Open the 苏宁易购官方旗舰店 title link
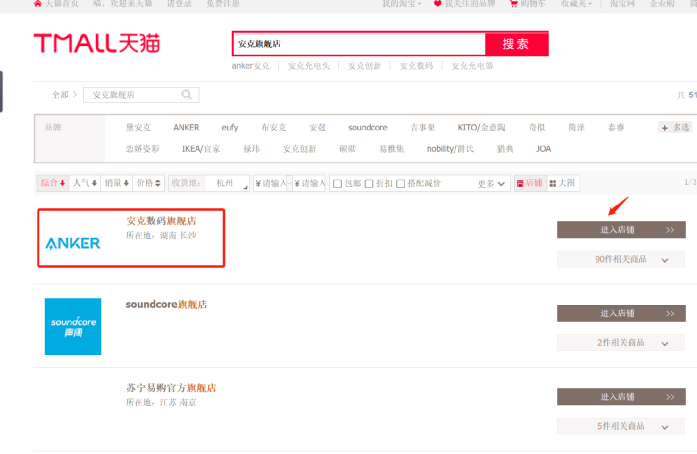The width and height of the screenshot is (697, 454). coord(171,388)
